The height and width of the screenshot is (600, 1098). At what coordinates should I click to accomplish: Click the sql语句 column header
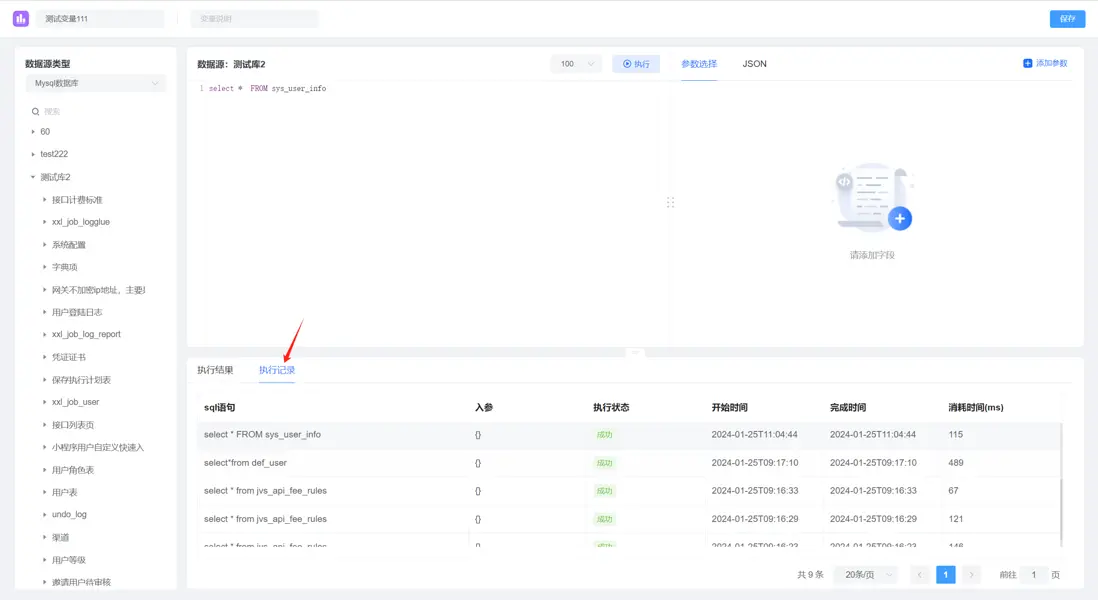[x=219, y=407]
